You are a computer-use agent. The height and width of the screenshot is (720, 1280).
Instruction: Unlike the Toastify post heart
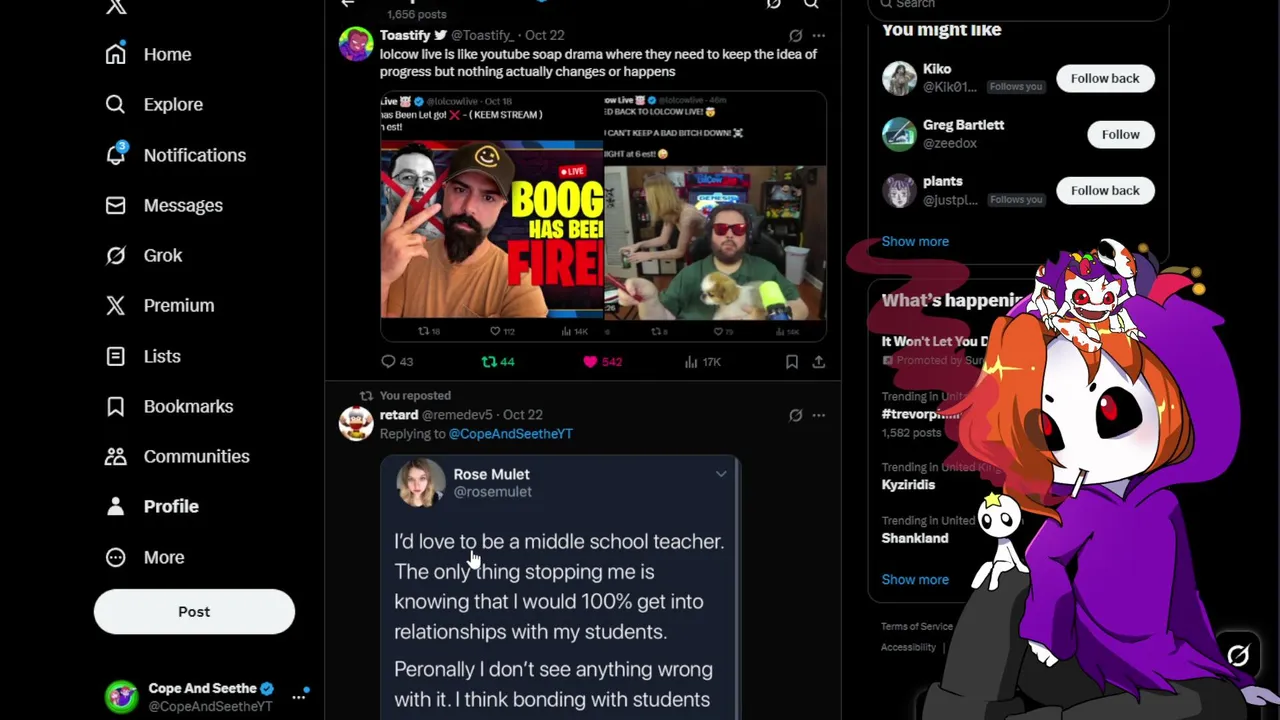[x=590, y=362]
